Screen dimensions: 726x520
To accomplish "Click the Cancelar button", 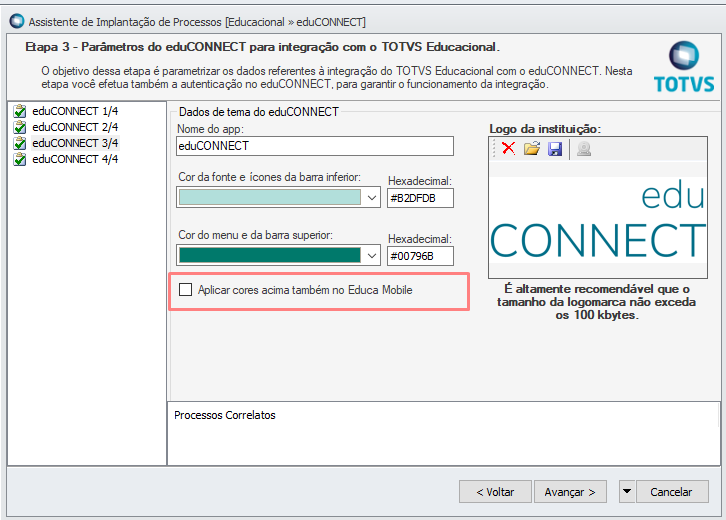I will (x=672, y=491).
